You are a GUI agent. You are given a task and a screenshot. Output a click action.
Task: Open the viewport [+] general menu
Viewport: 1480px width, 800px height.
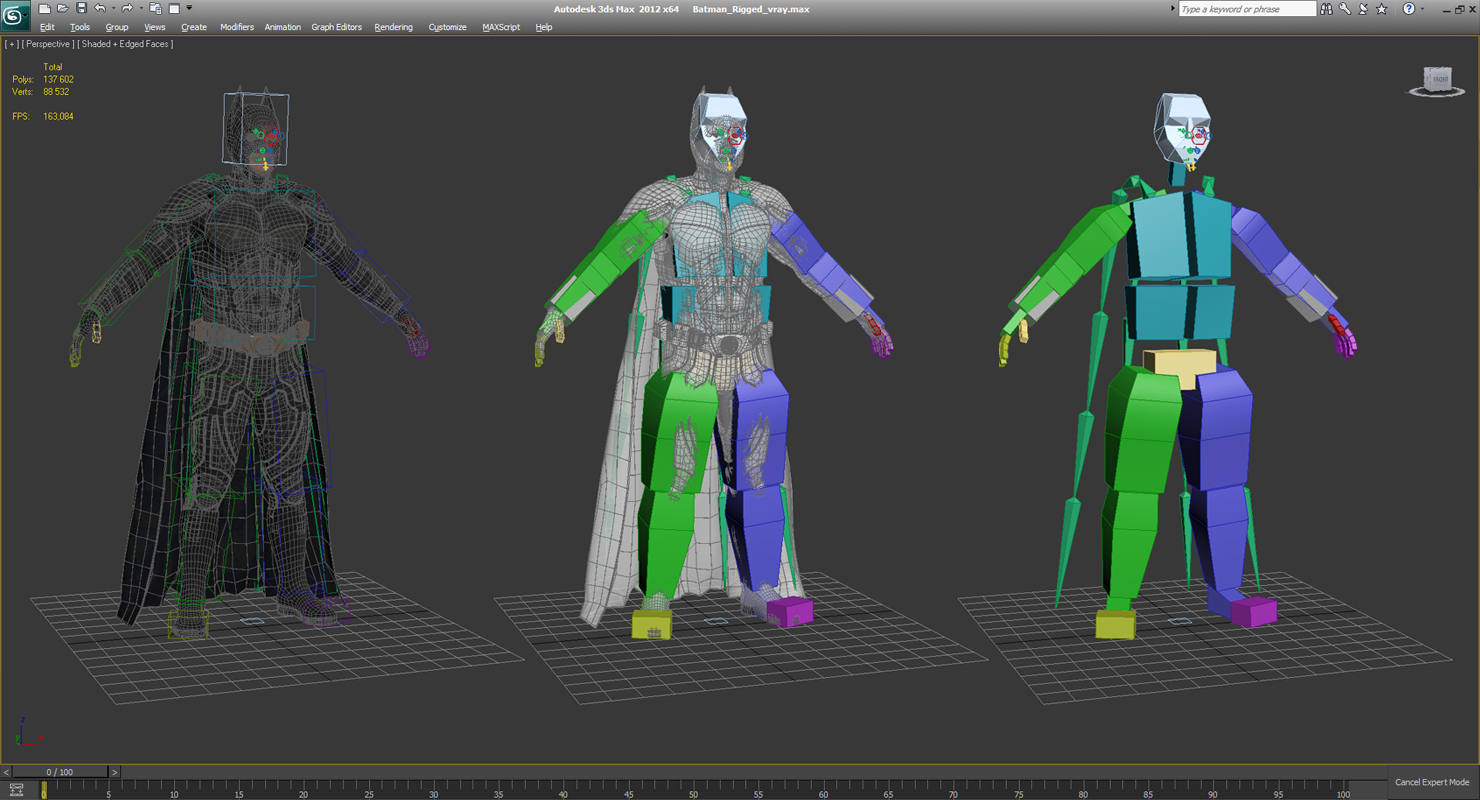12,44
